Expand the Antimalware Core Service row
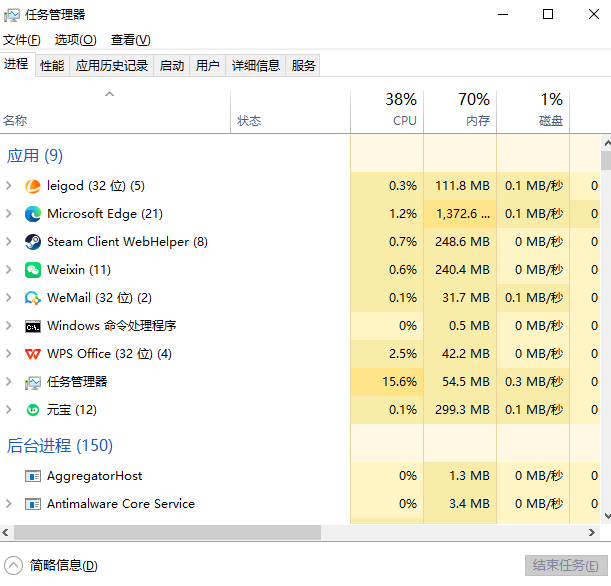The height and width of the screenshot is (586, 611). (x=9, y=504)
